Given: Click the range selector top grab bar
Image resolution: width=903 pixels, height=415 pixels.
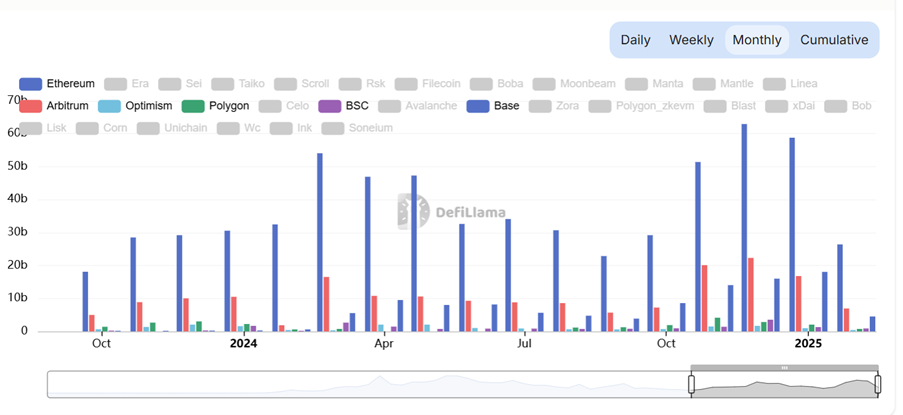Looking at the screenshot, I should [x=784, y=368].
